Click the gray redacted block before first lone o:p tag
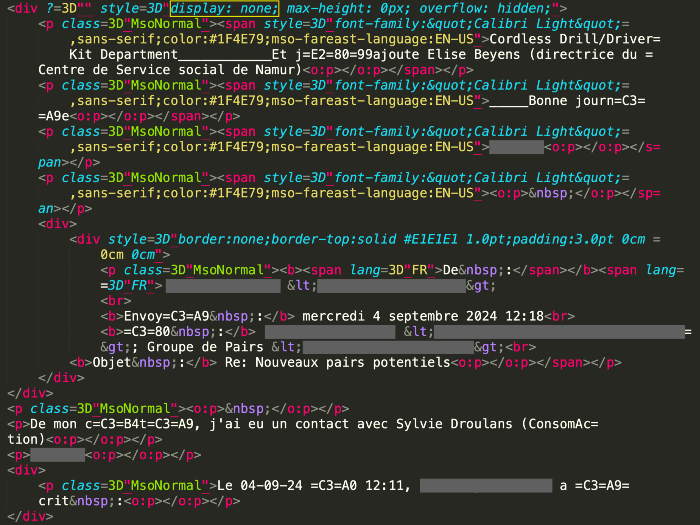This screenshot has width=700, height=525. coord(517,147)
